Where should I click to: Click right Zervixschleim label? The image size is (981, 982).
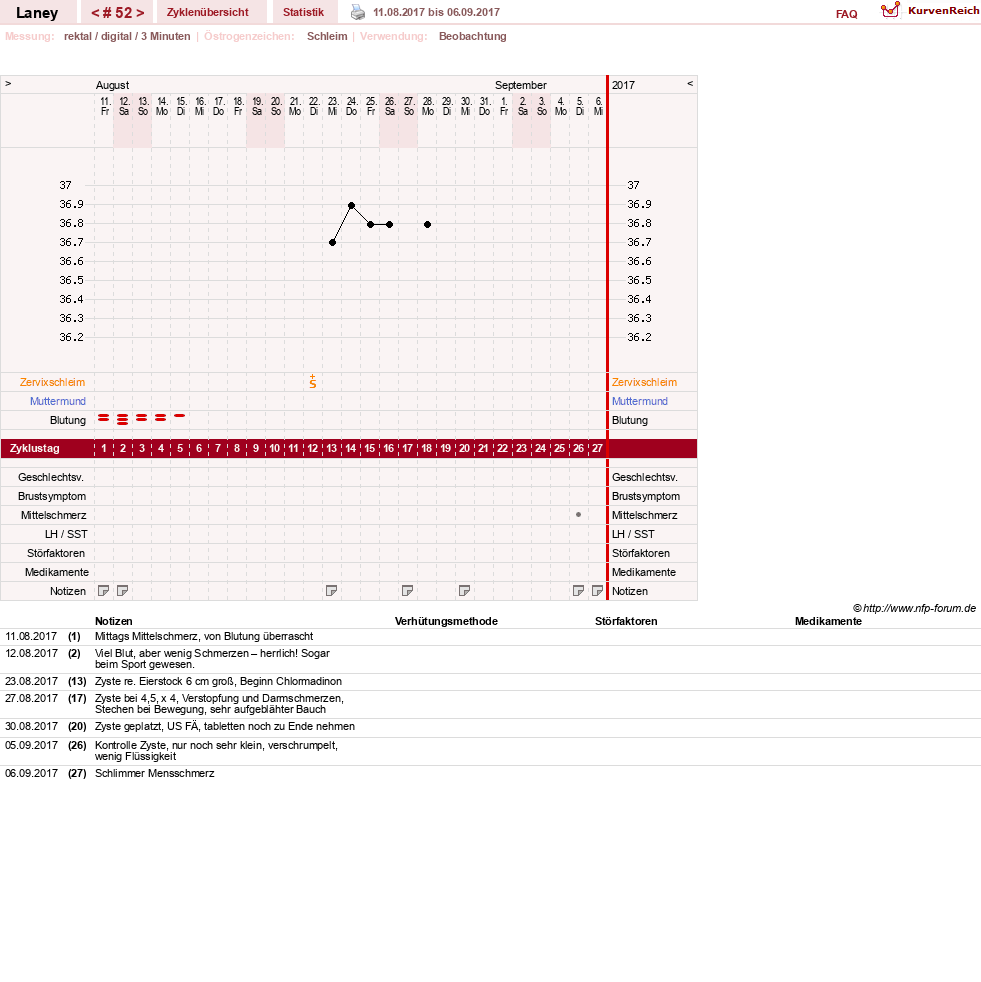(x=645, y=382)
